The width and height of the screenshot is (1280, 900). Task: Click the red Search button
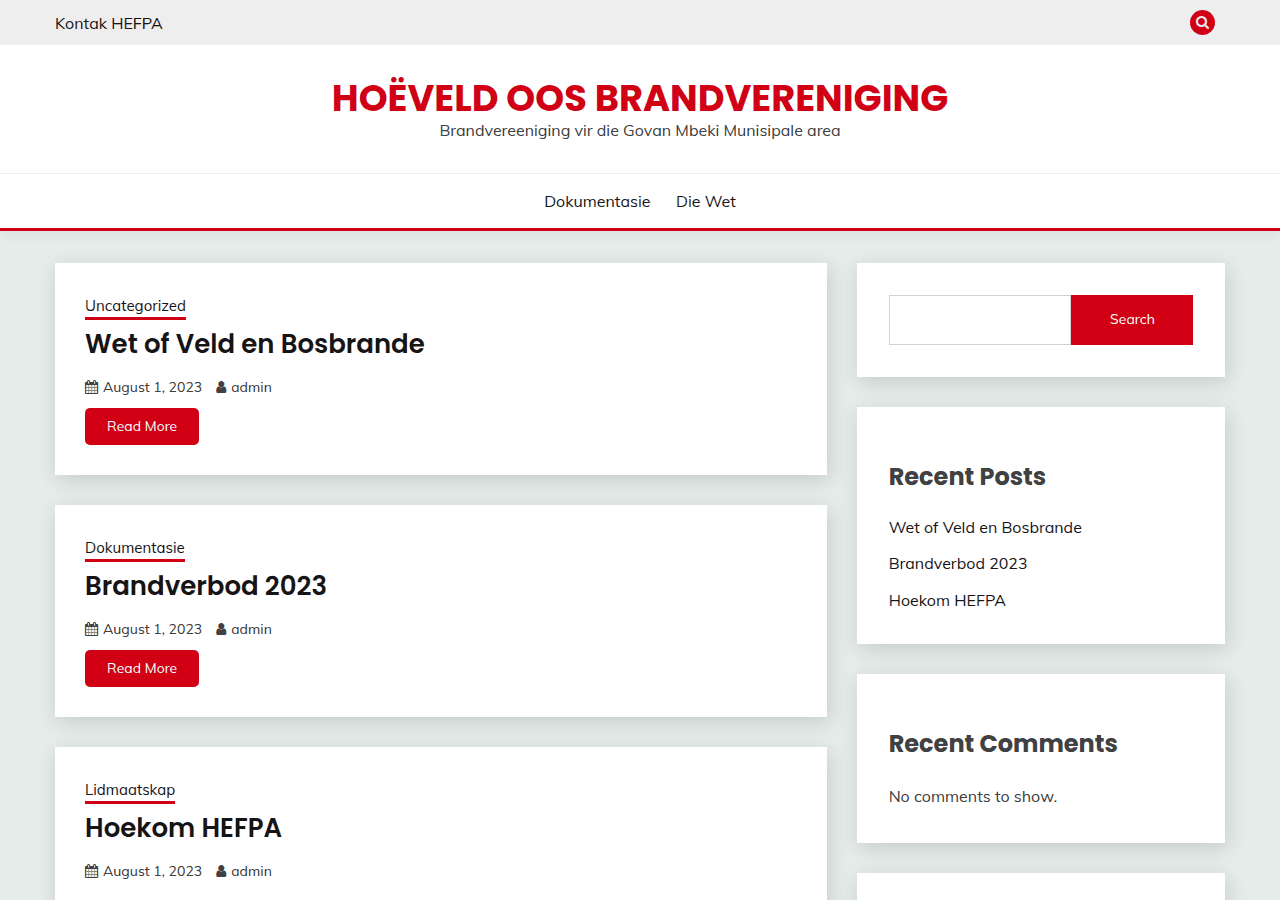click(x=1132, y=320)
